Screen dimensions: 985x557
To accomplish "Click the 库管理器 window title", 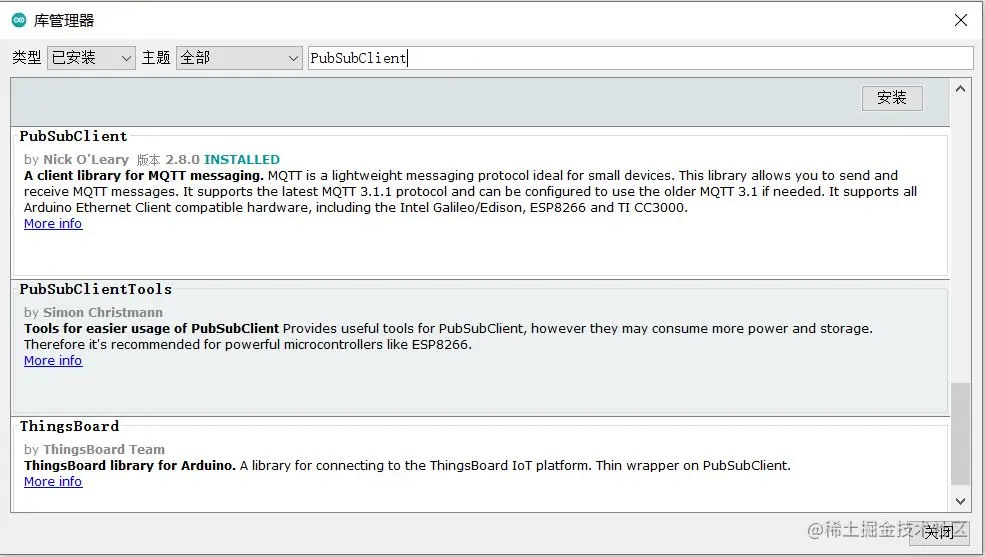I will coord(63,21).
